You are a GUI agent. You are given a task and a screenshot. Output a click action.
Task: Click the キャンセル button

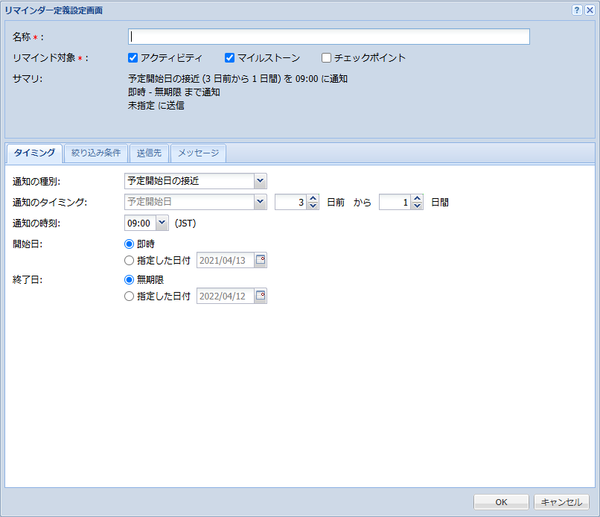562,502
